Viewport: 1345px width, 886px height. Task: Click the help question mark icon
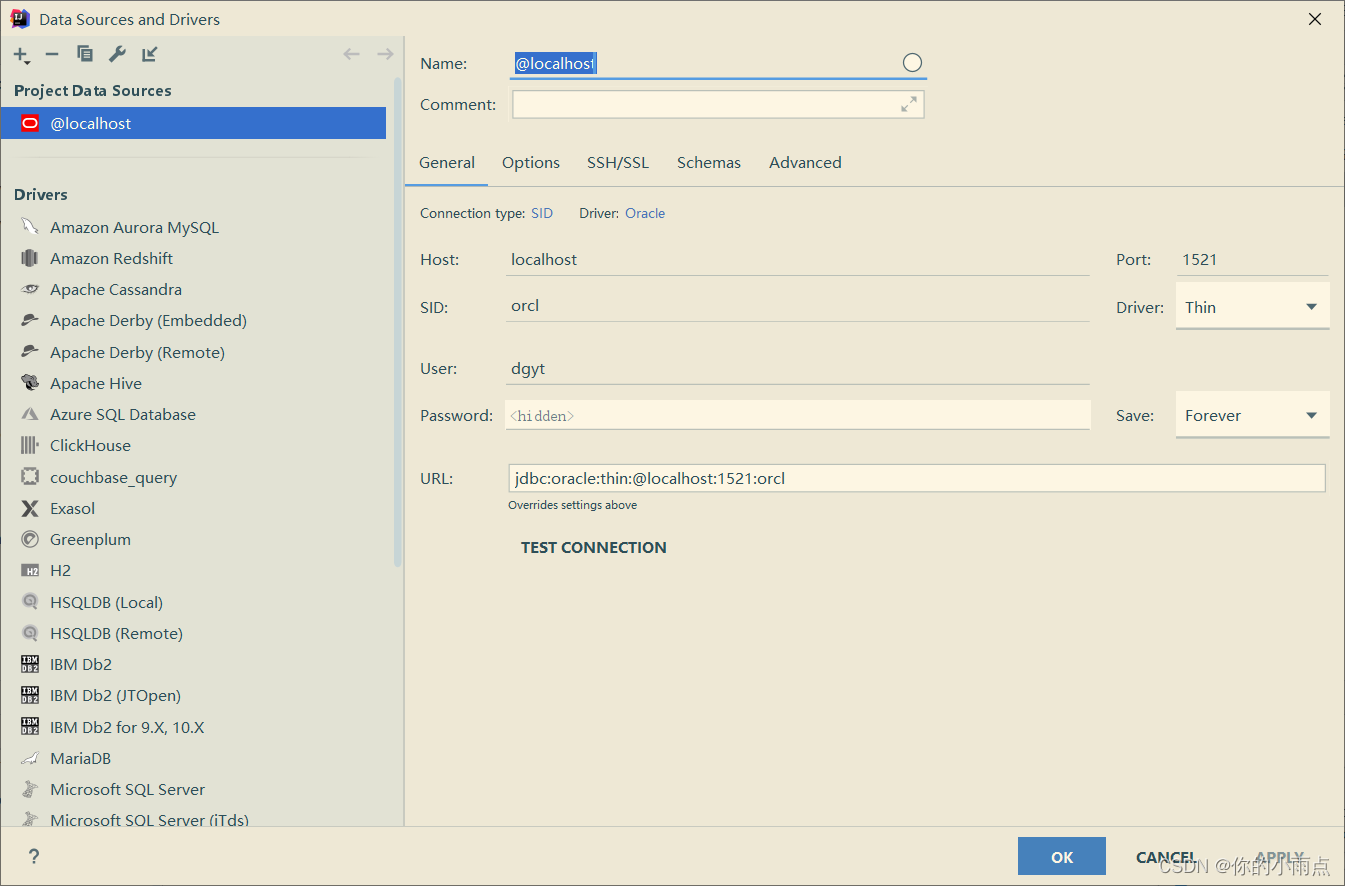[x=34, y=857]
